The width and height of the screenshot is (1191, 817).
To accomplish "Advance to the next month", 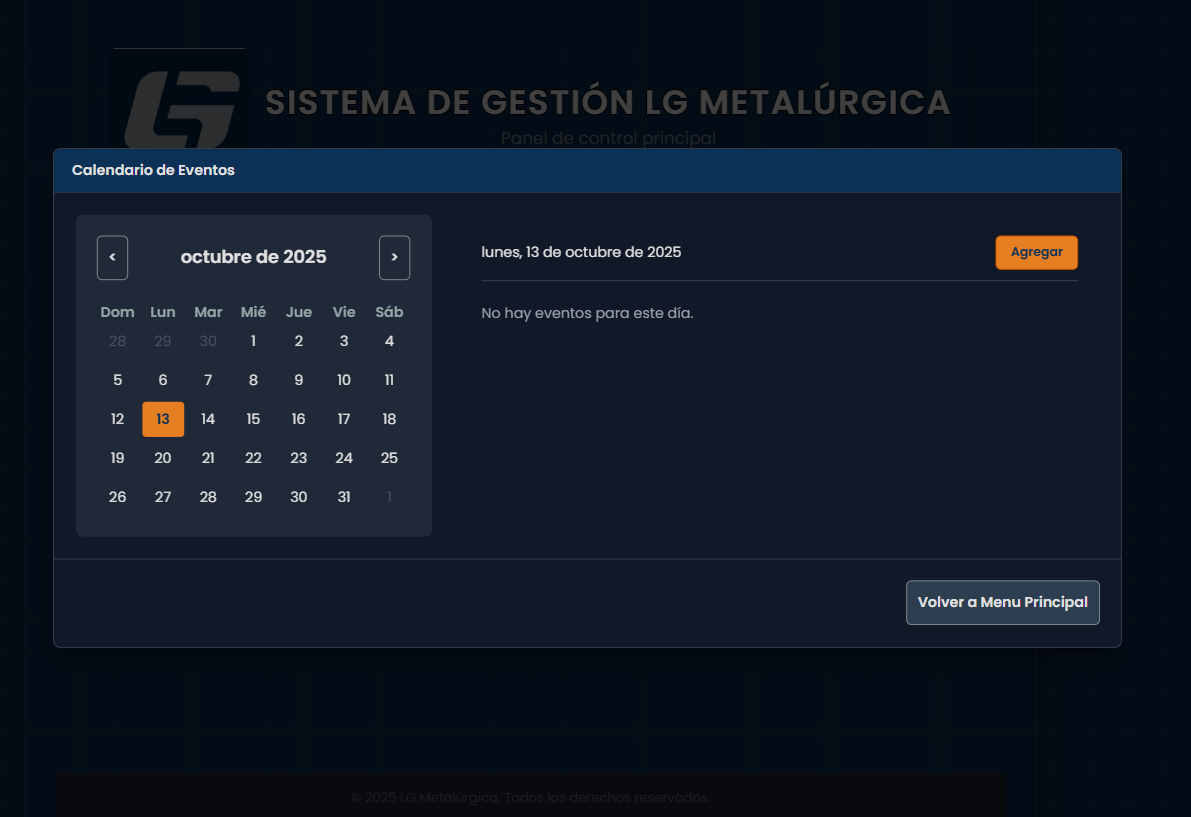I will pyautogui.click(x=394, y=257).
